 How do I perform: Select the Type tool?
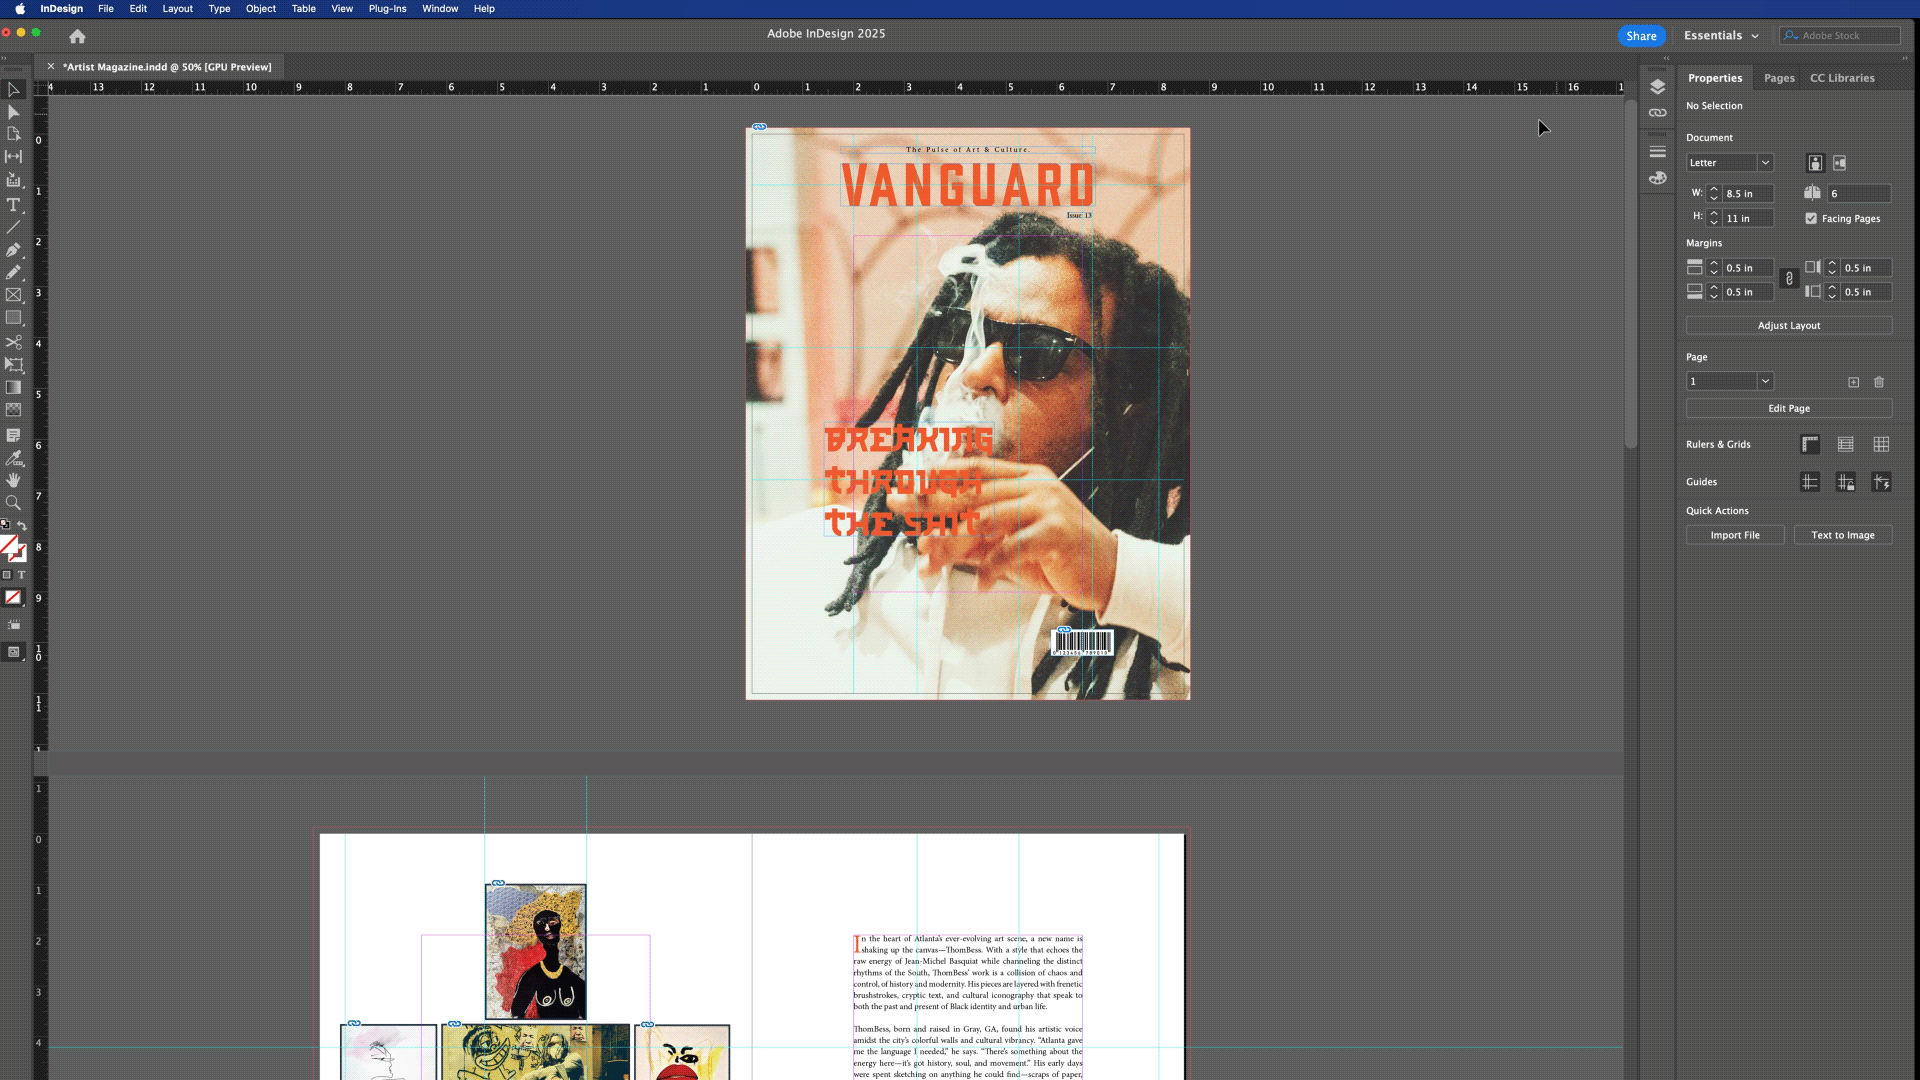coord(13,205)
